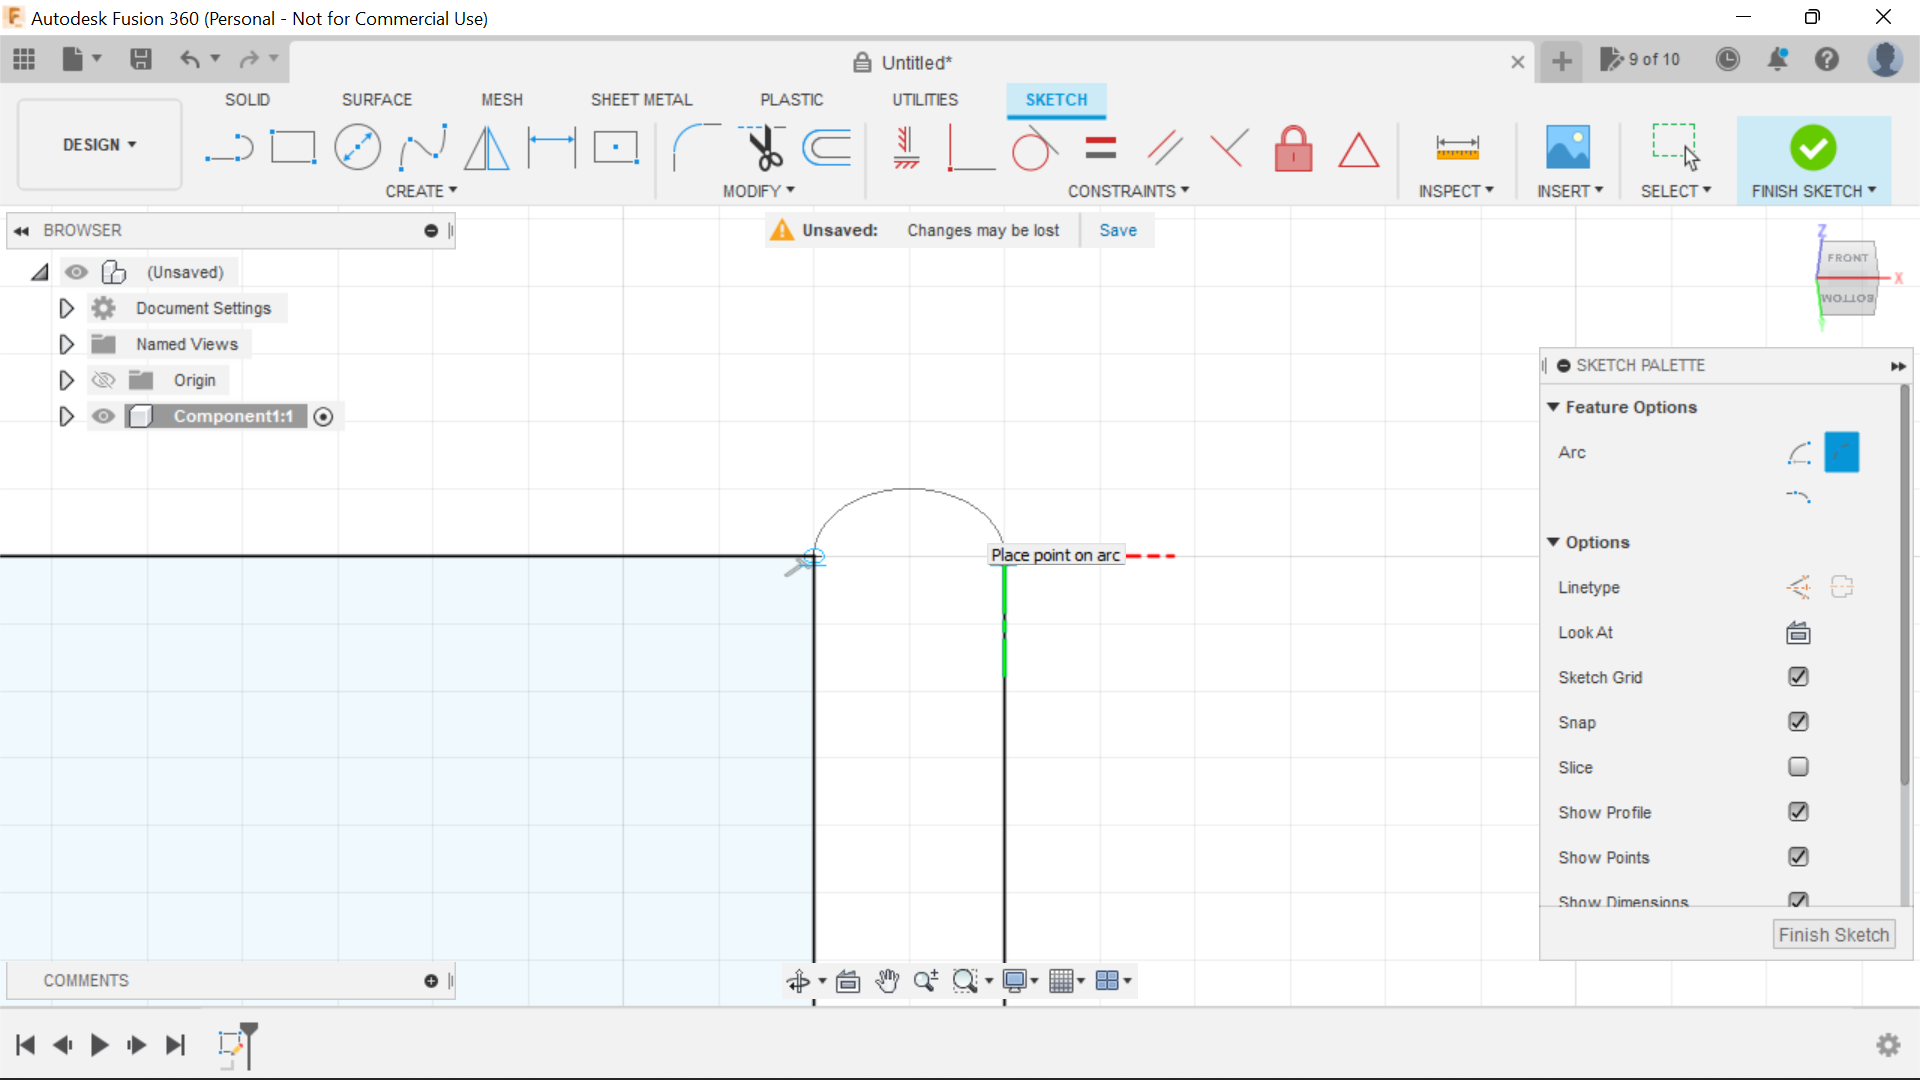
Task: Enable the Slice checkbox
Action: [1798, 767]
